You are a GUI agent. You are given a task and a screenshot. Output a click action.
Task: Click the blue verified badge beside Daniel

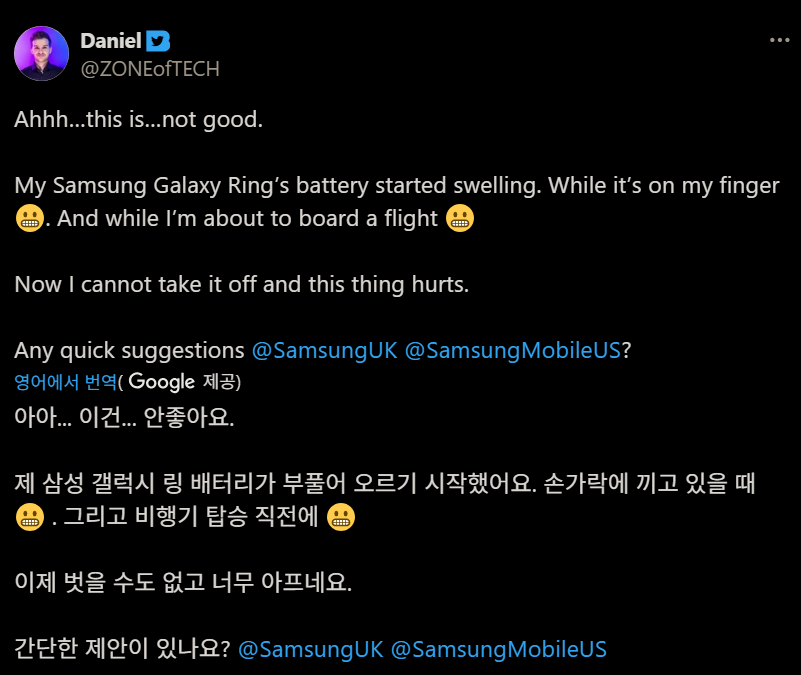[159, 41]
